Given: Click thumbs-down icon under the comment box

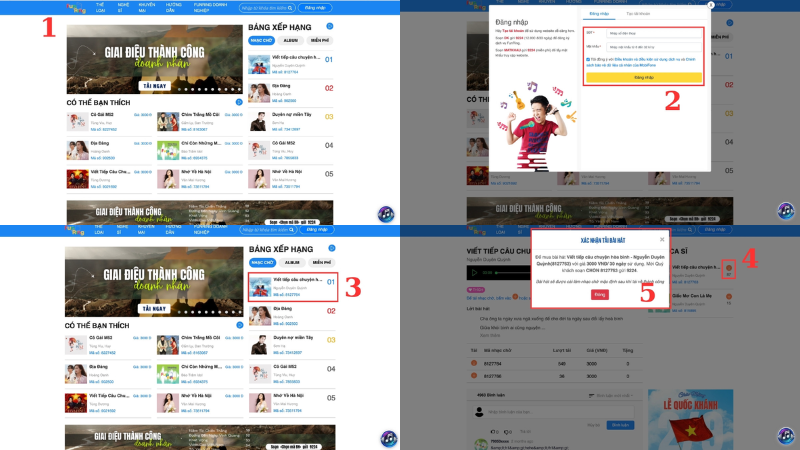Looking at the screenshot, I should pyautogui.click(x=508, y=432).
